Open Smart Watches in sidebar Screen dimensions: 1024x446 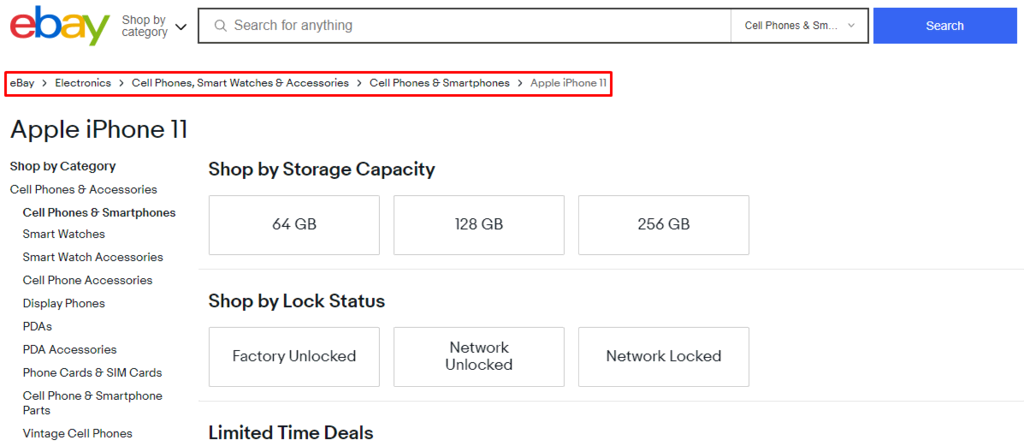pyautogui.click(x=64, y=234)
